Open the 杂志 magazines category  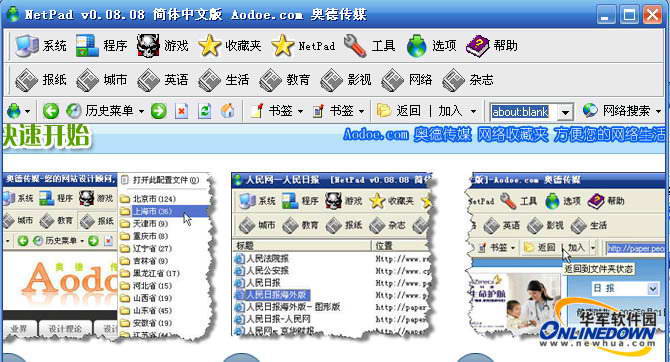click(x=468, y=80)
